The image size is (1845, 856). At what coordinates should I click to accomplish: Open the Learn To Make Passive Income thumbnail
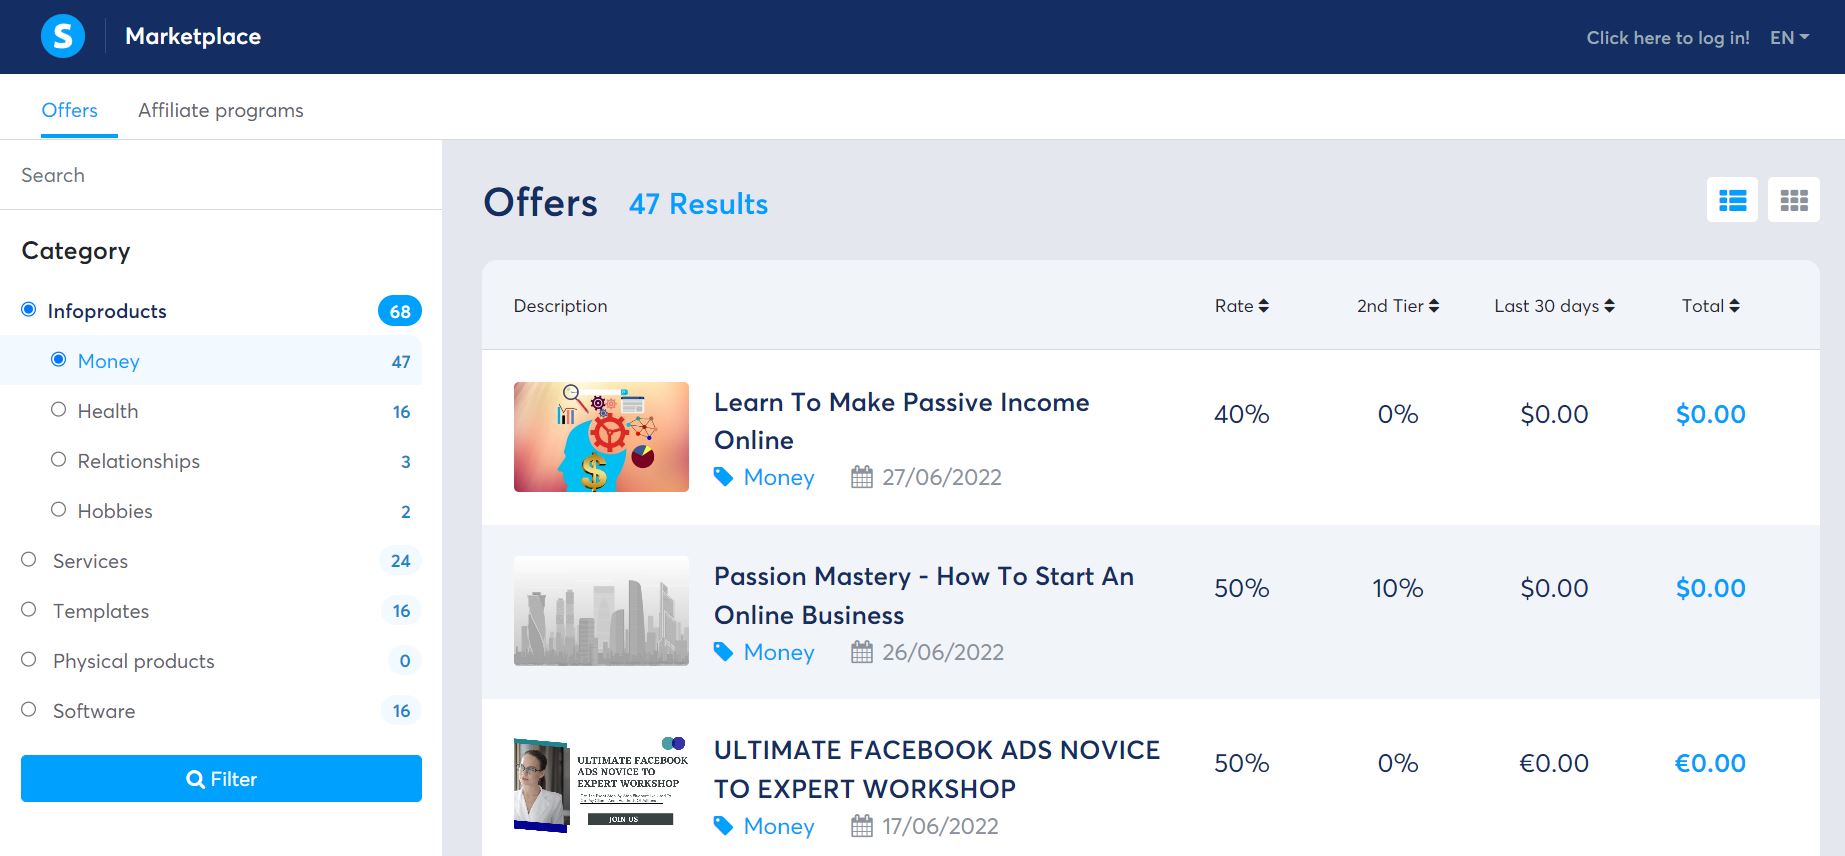coord(600,437)
